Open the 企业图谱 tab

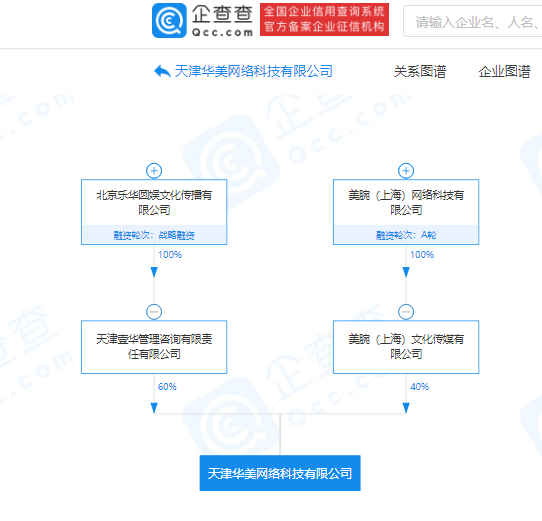(505, 72)
